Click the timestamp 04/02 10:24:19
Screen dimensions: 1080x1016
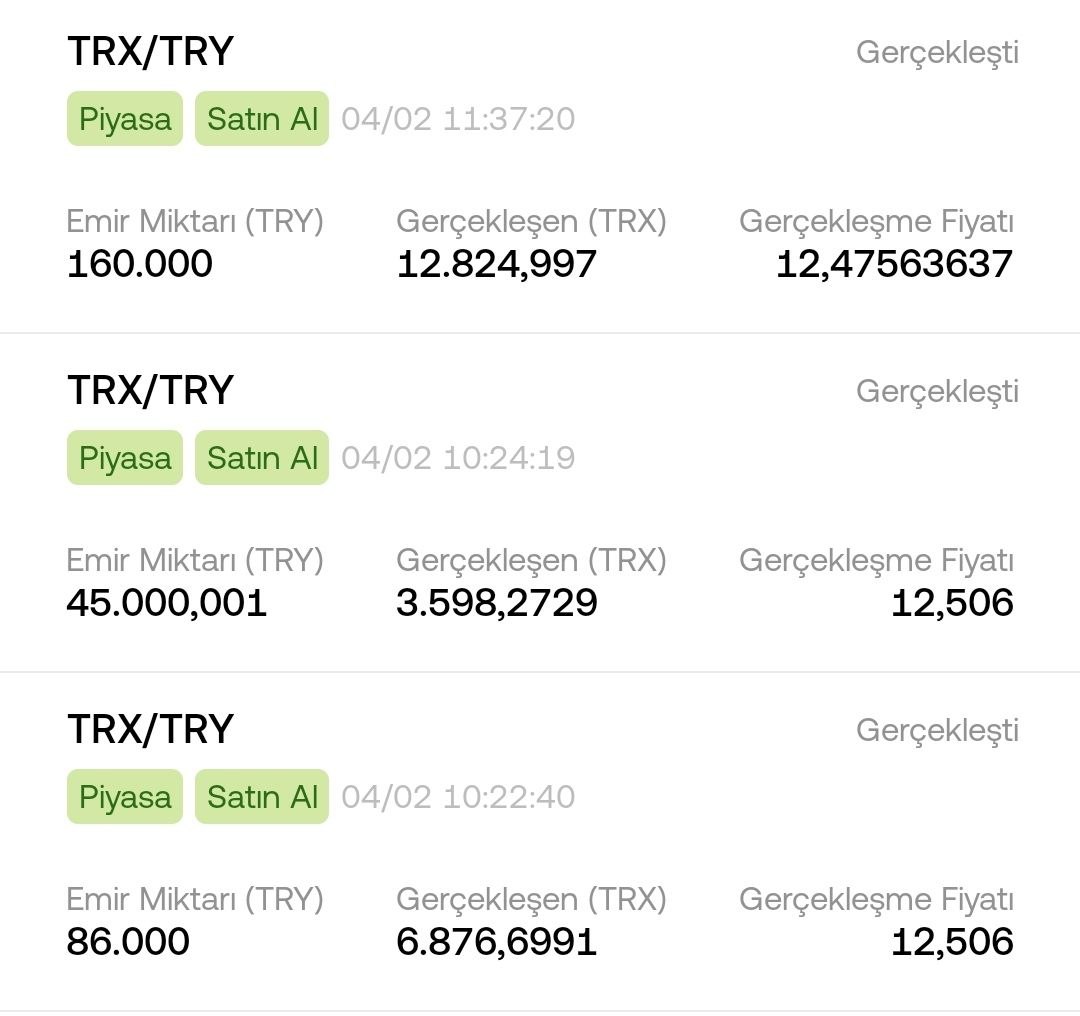coord(458,458)
